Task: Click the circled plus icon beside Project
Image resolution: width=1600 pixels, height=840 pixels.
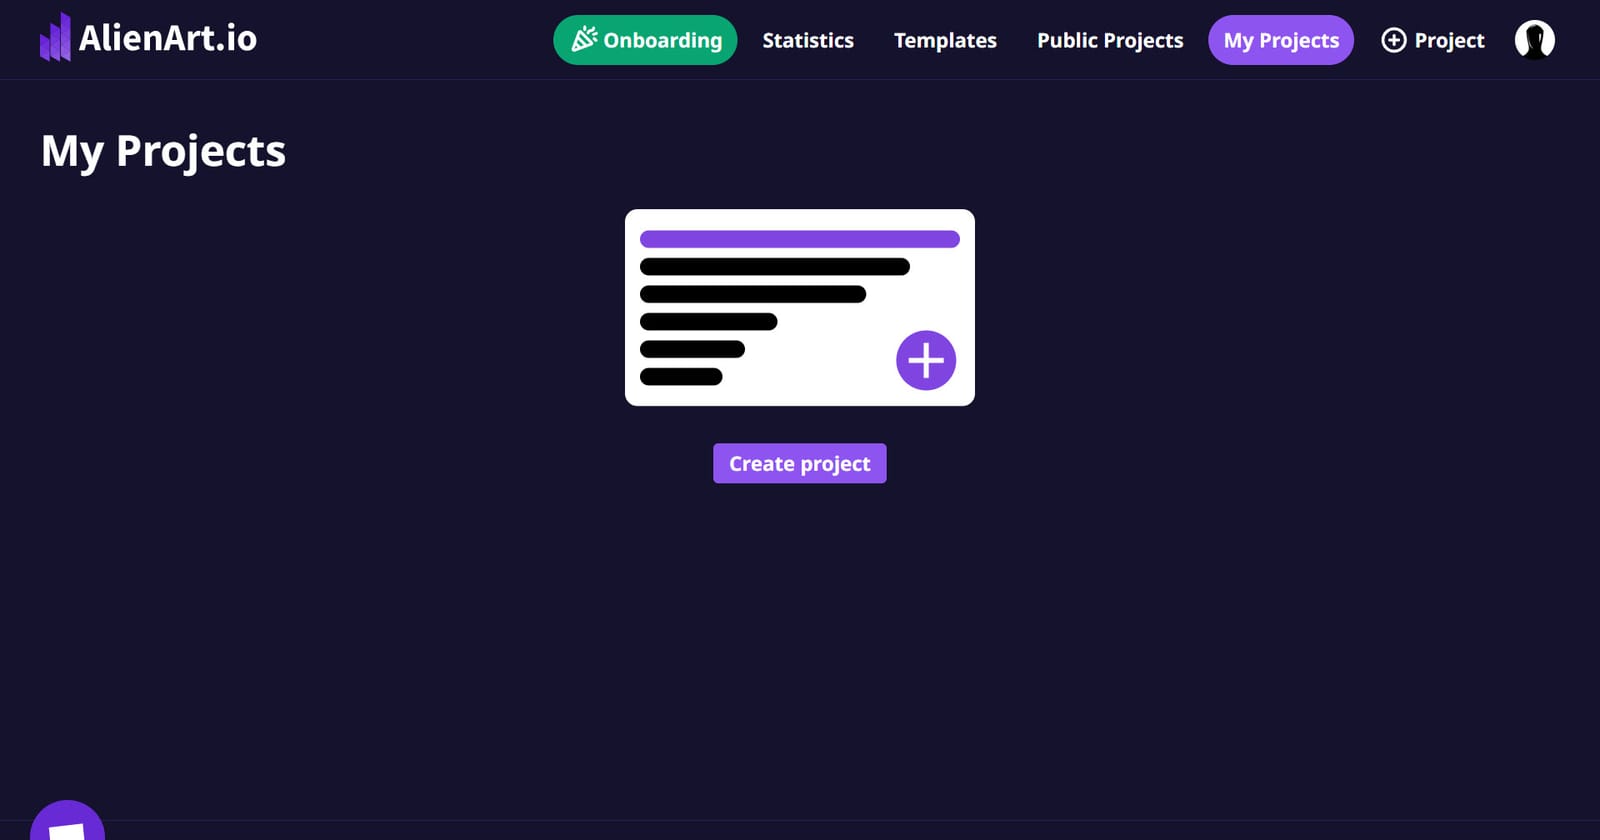Action: tap(1393, 40)
